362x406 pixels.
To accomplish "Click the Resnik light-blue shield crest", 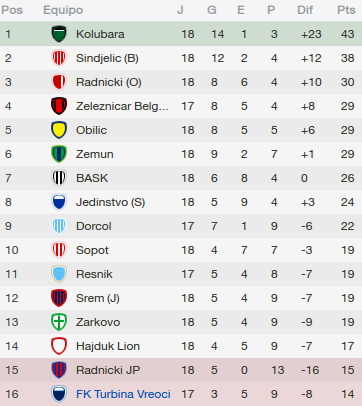I will [59, 274].
